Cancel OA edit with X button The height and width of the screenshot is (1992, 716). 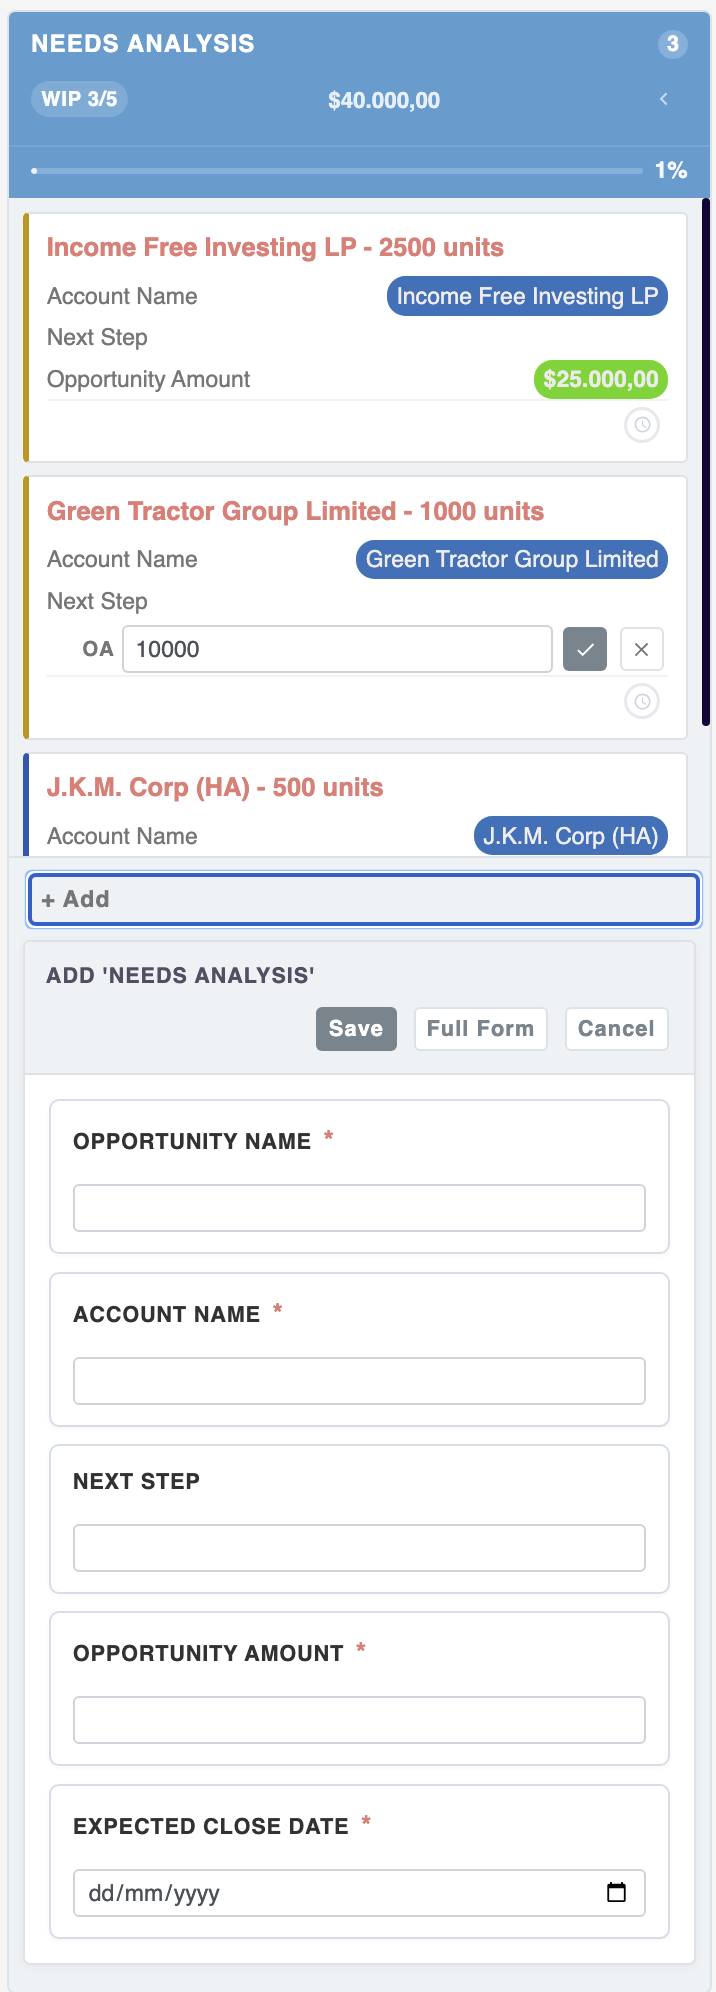pyautogui.click(x=642, y=649)
